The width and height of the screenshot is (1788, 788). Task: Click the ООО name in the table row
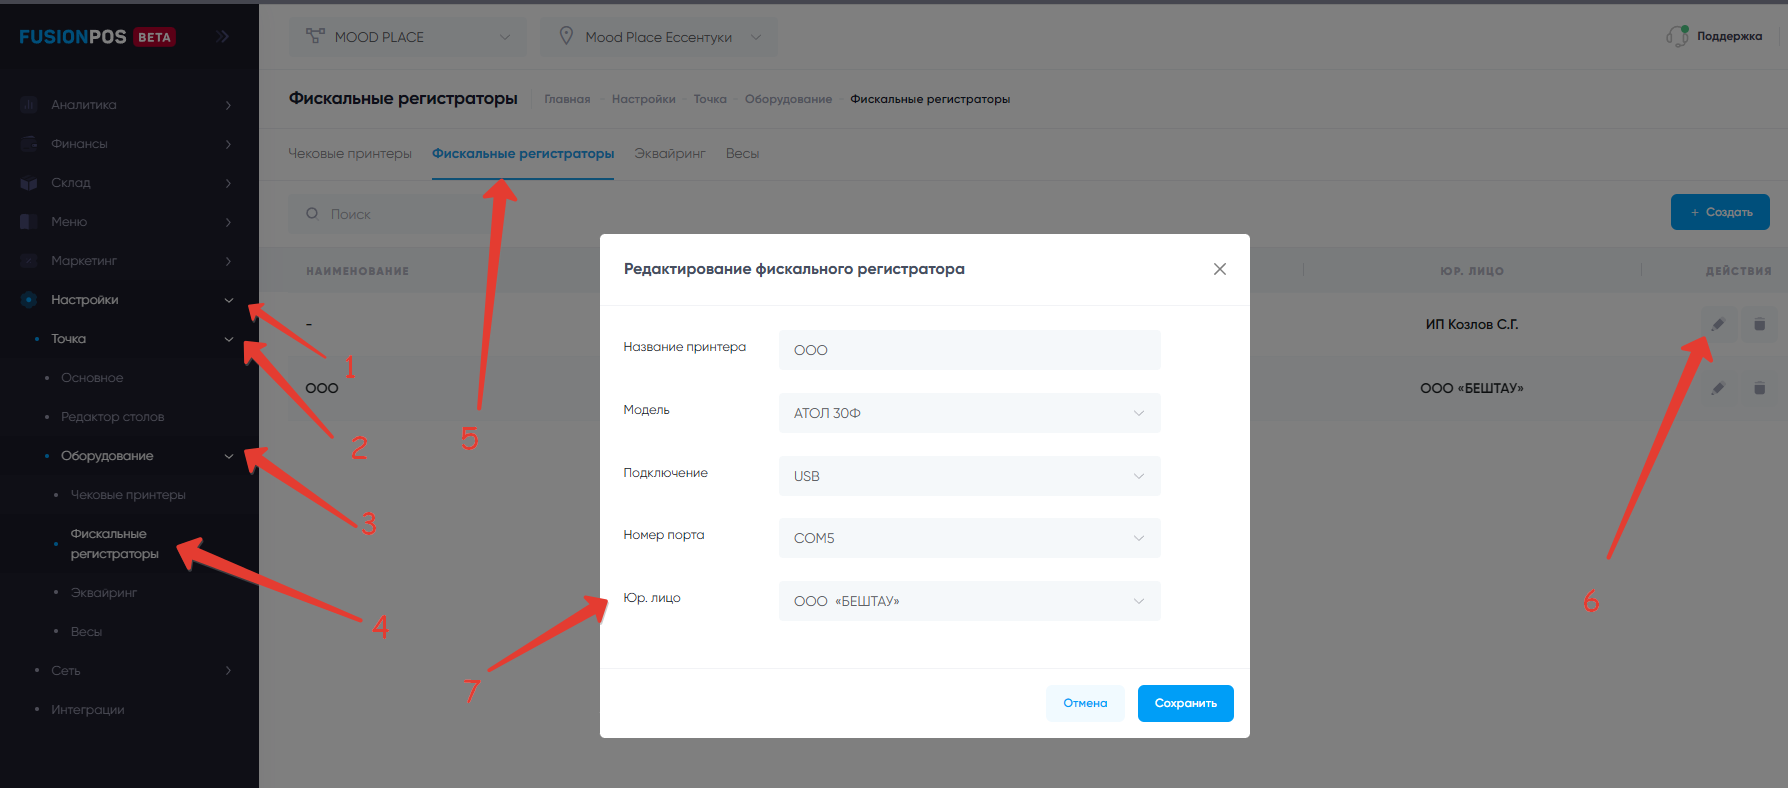pyautogui.click(x=322, y=388)
